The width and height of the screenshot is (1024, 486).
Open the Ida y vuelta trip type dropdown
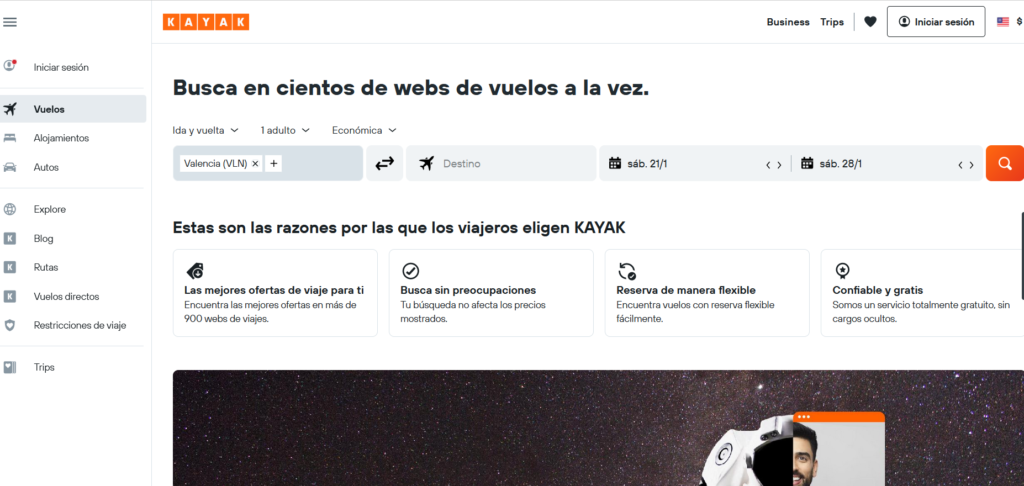pos(206,131)
